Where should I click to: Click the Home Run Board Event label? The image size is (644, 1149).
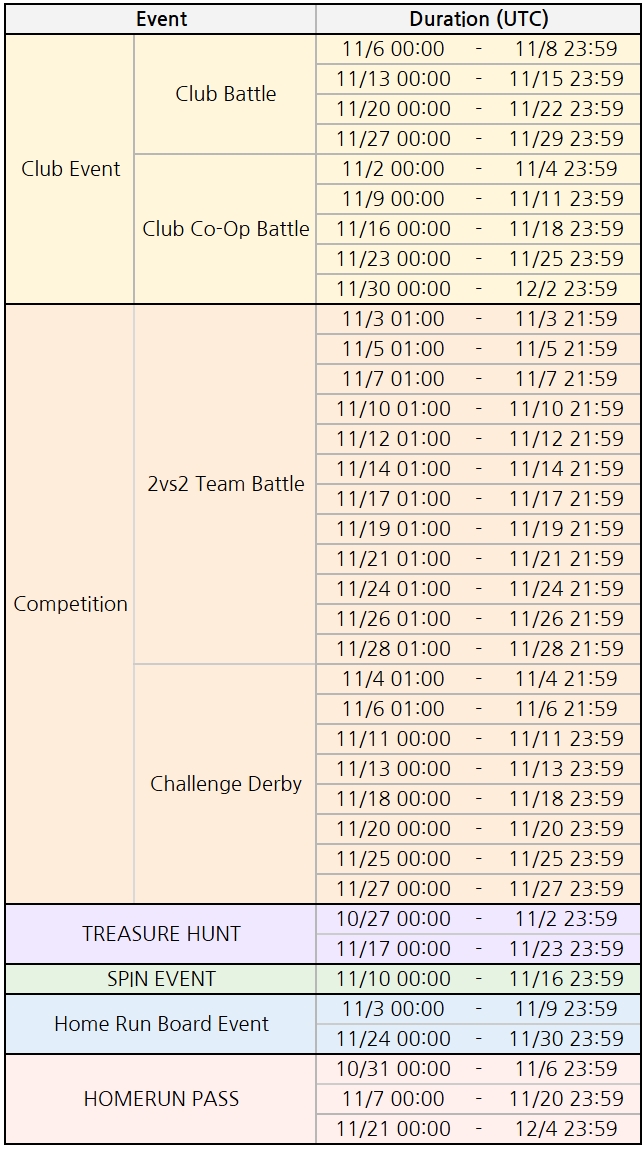[x=161, y=1024]
